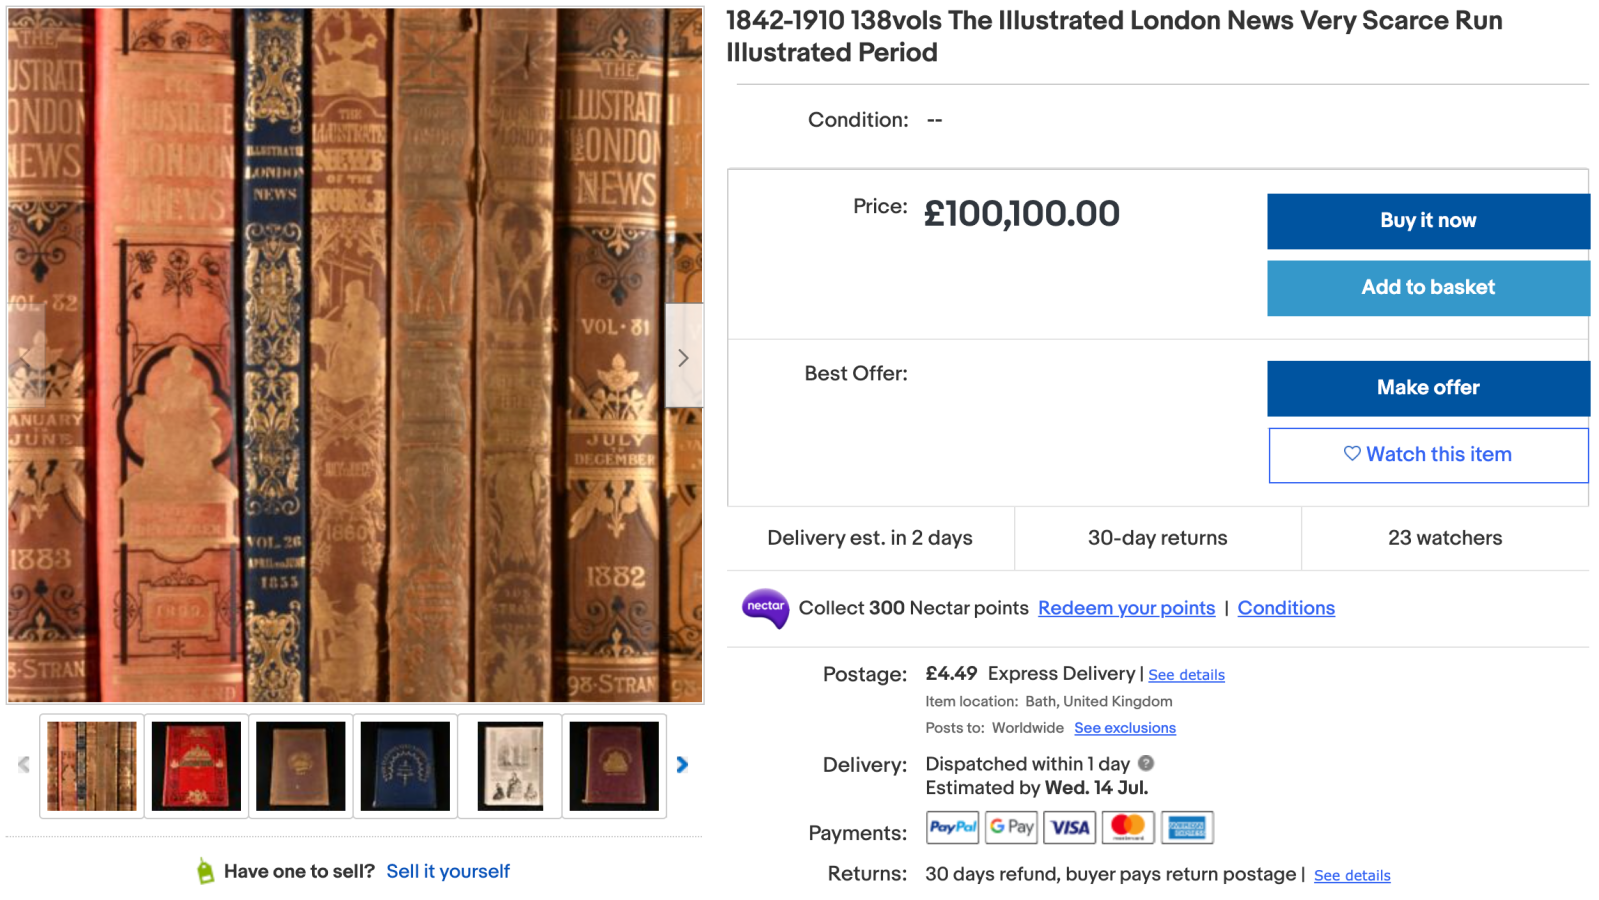Viewport: 1599px width, 900px height.
Task: Click the green price tag sell icon
Action: [205, 871]
